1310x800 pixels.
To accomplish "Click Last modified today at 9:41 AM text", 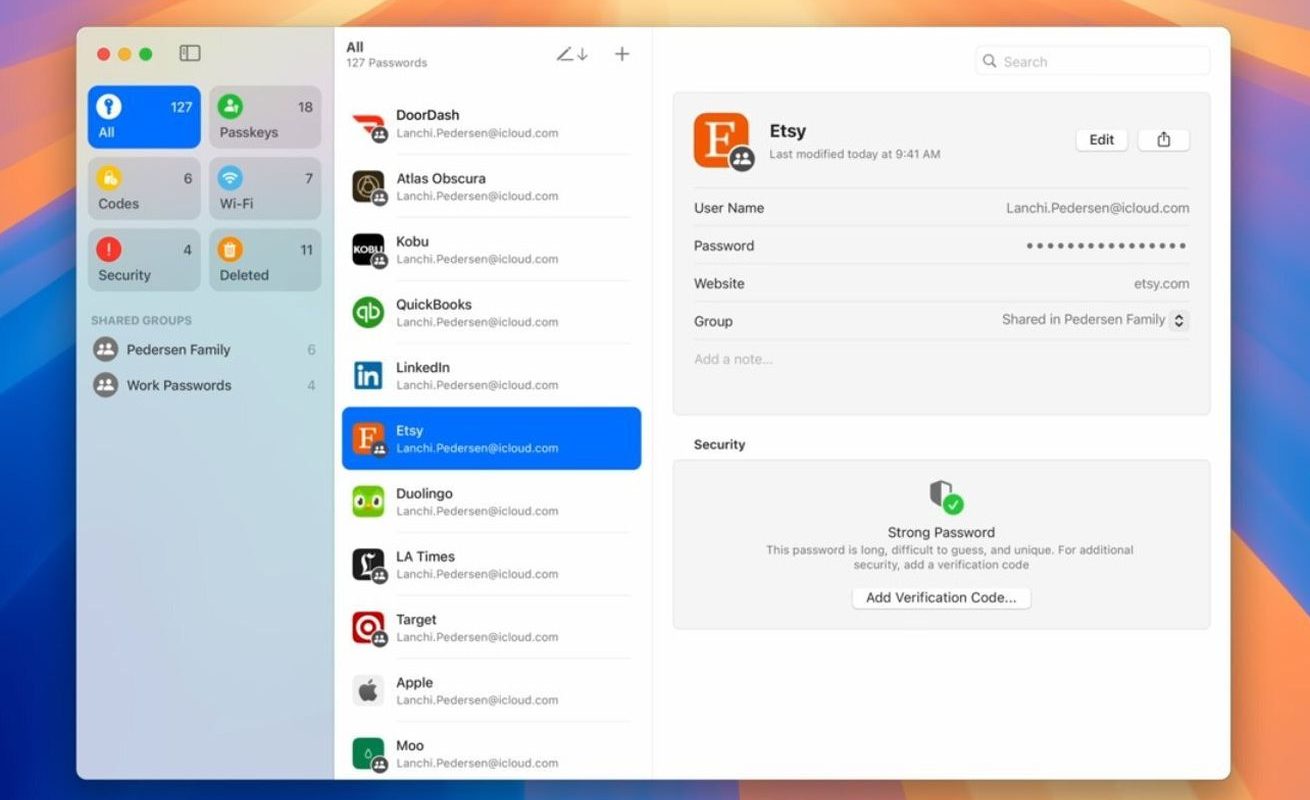I will pyautogui.click(x=855, y=154).
